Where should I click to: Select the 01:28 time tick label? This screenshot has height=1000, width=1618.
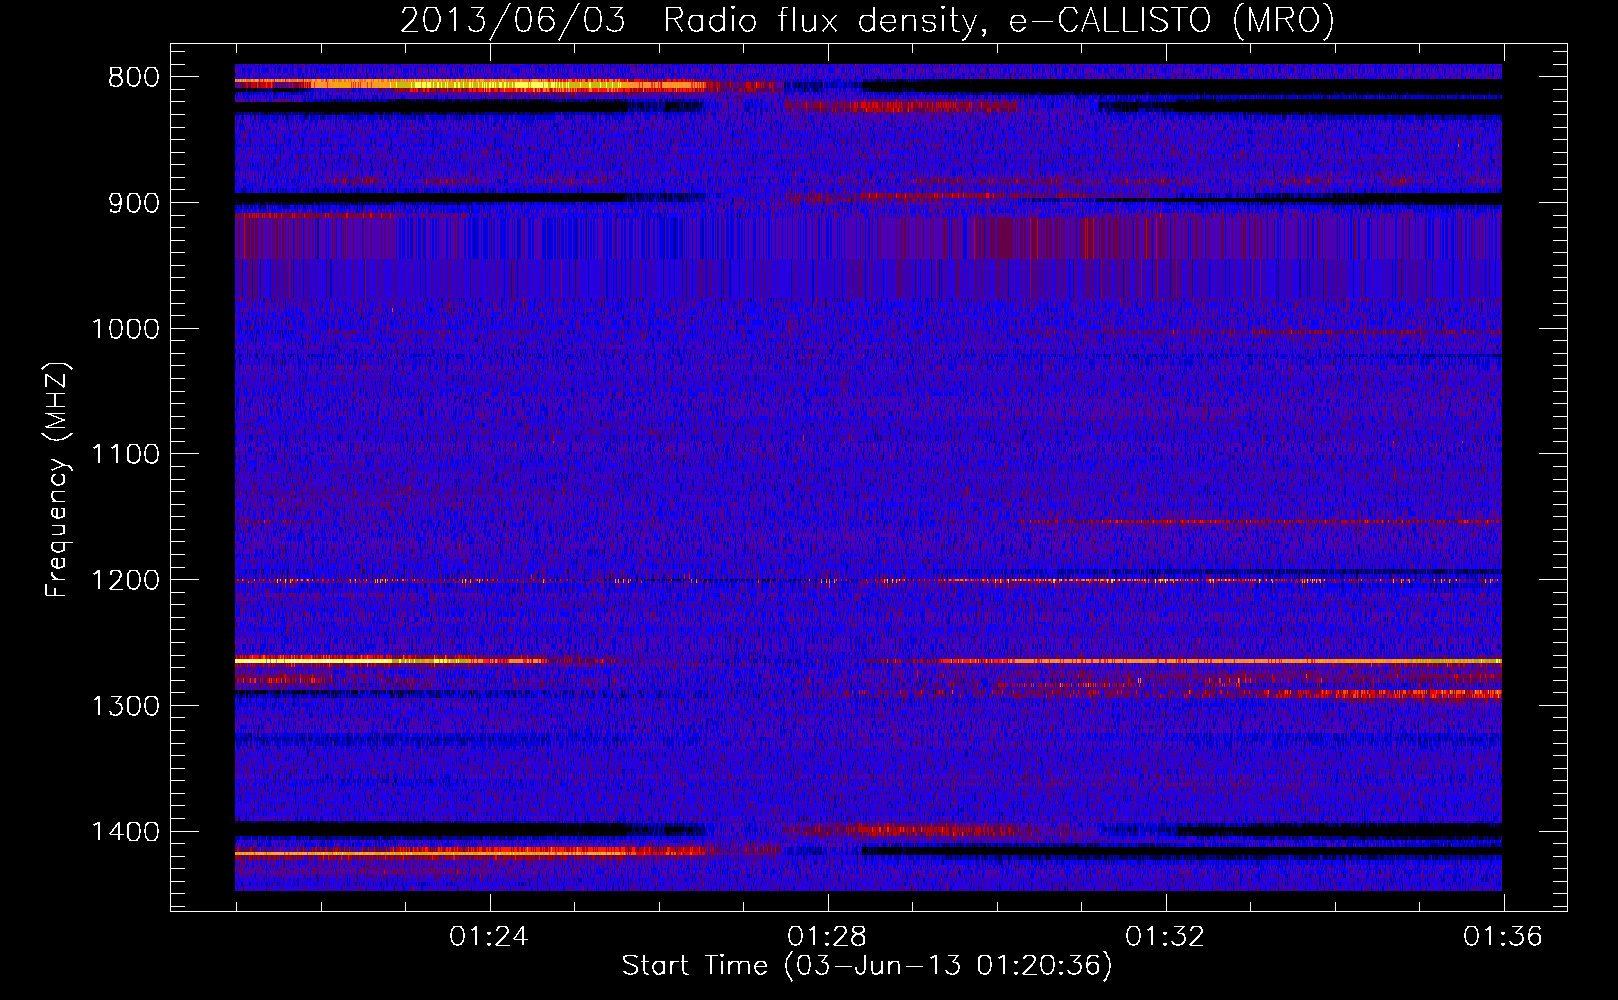point(827,937)
